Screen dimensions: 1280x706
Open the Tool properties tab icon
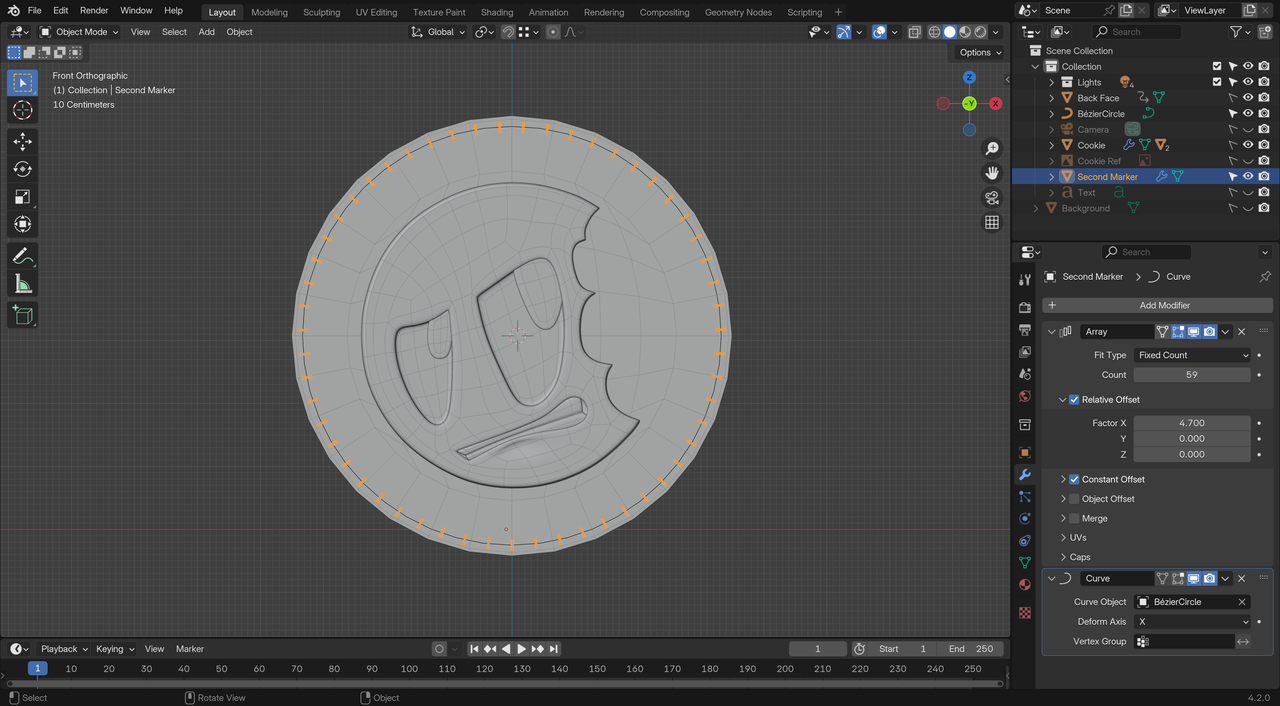[1024, 279]
